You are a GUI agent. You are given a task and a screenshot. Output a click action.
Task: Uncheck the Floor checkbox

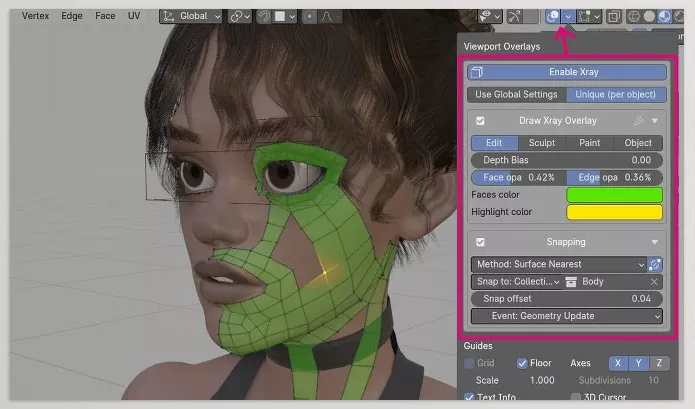522,363
